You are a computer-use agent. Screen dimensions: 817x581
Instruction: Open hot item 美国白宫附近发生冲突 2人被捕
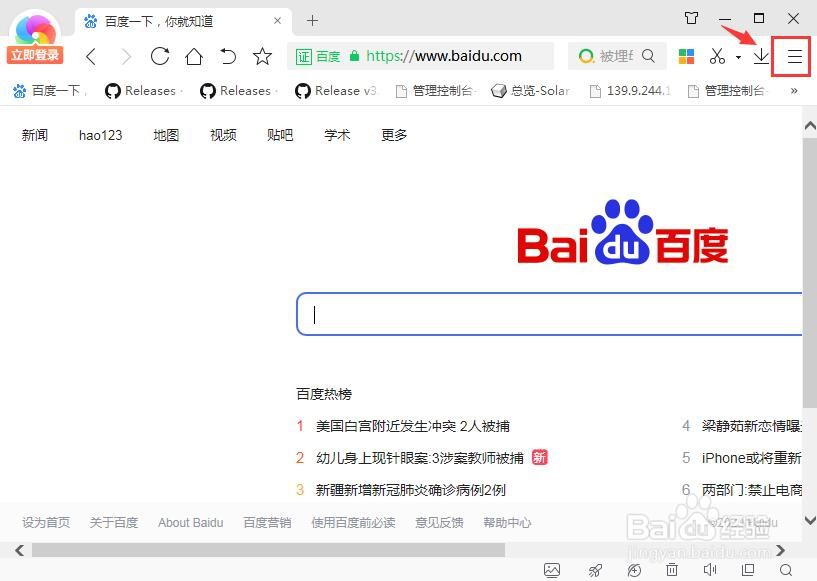tap(413, 426)
